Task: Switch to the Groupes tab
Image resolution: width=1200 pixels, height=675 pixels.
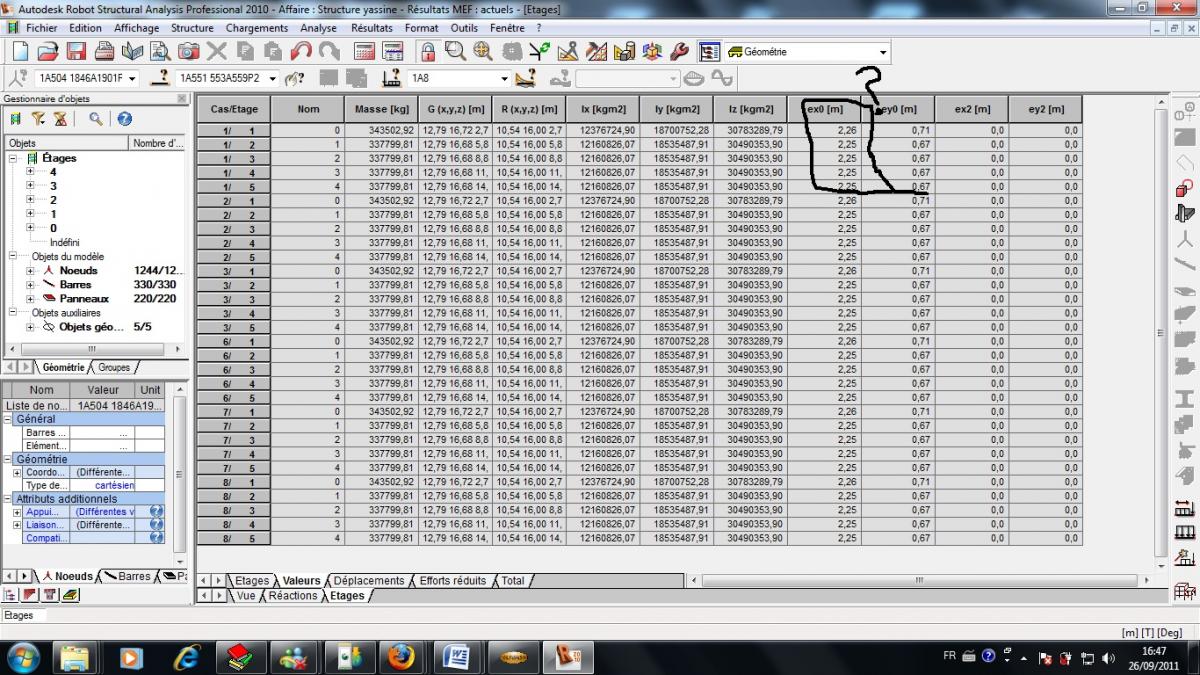Action: [x=114, y=367]
